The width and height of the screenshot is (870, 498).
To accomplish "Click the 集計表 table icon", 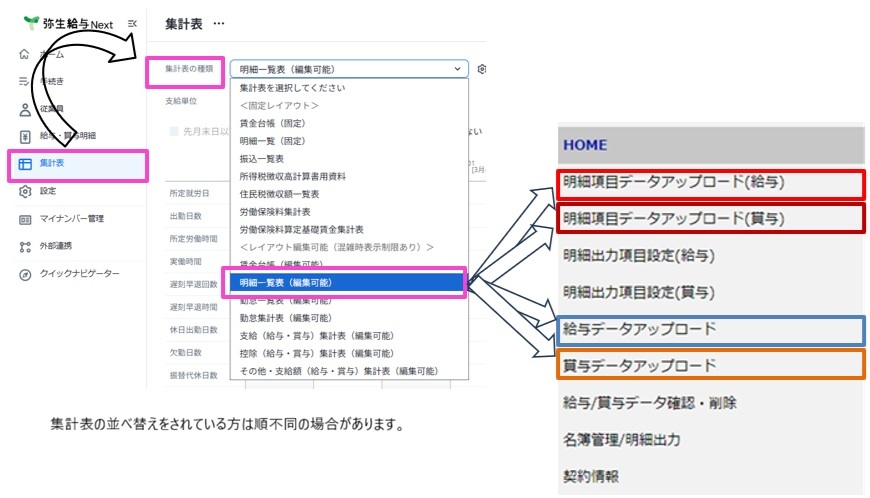I will 25,164.
